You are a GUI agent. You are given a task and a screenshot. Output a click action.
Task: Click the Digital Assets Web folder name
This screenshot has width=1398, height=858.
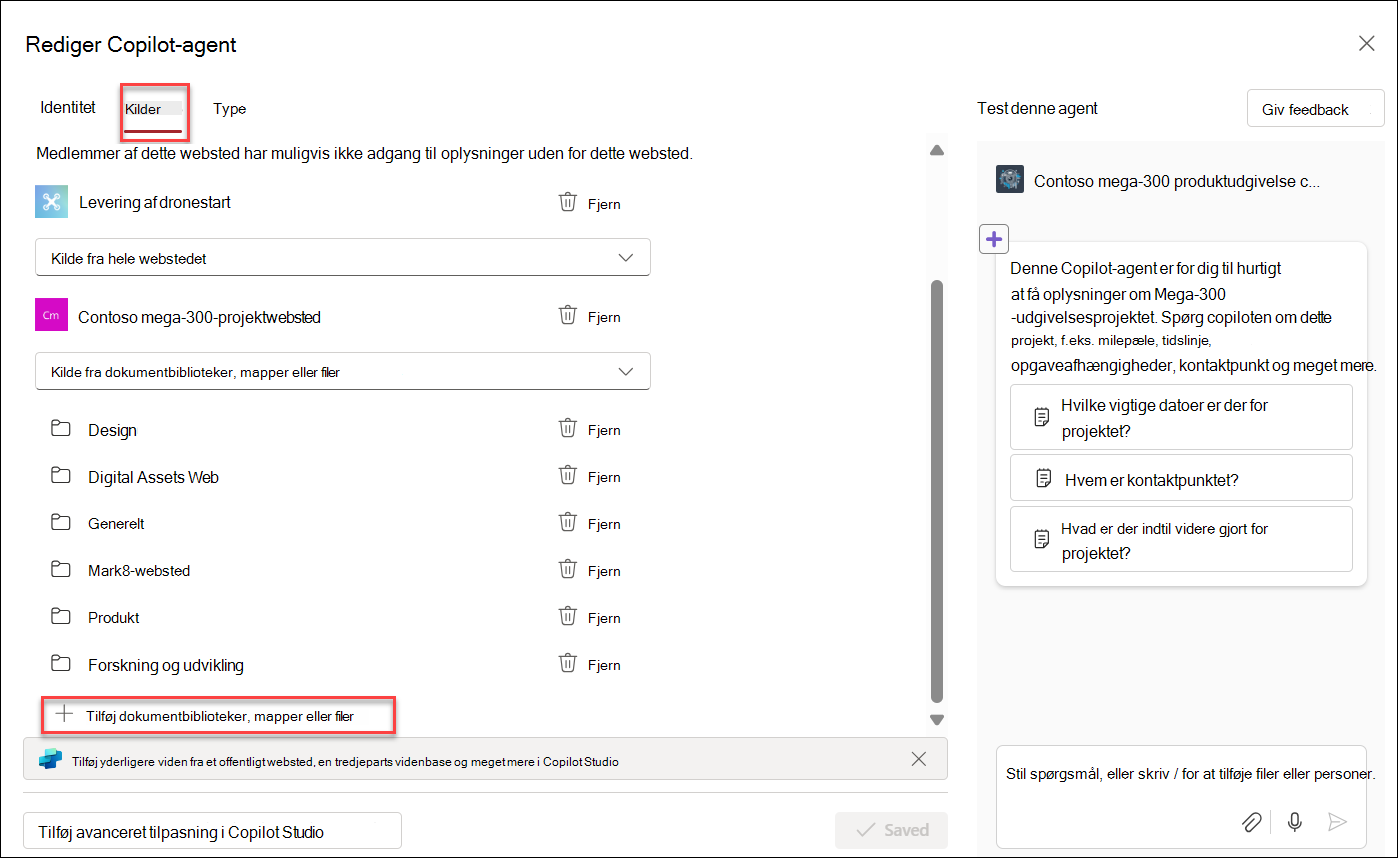point(153,477)
